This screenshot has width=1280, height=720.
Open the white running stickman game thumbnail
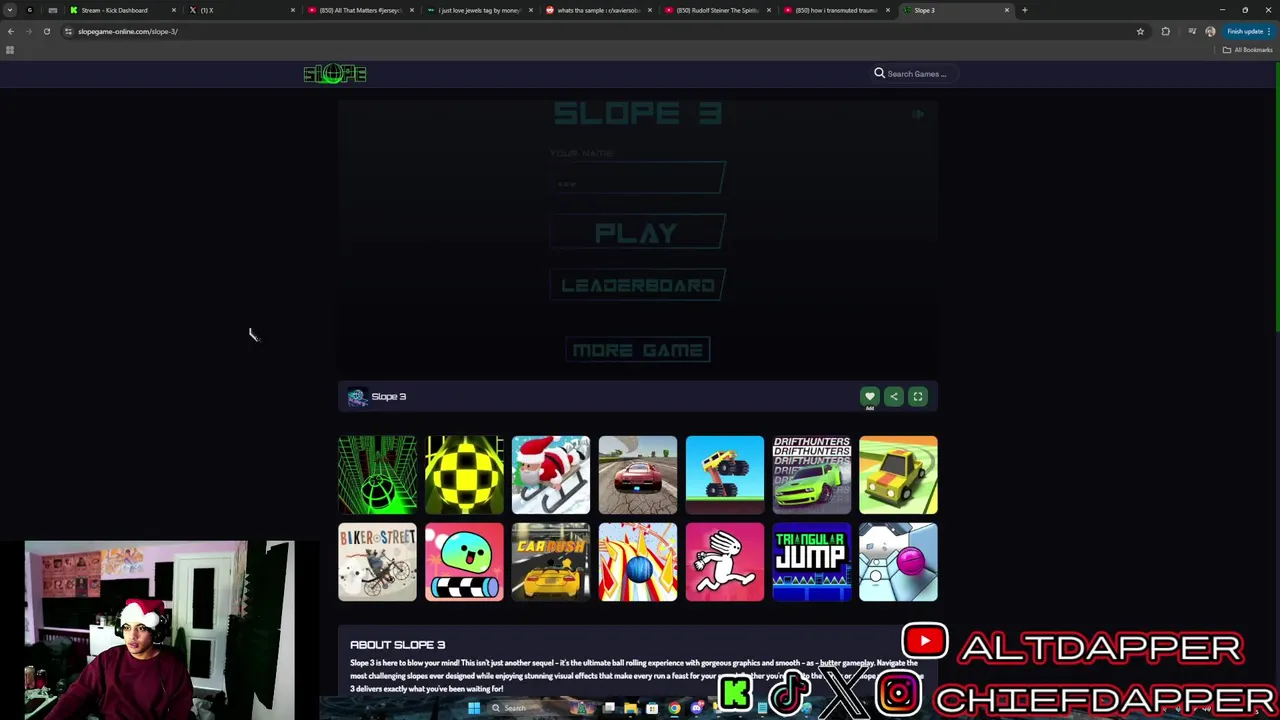(x=725, y=562)
